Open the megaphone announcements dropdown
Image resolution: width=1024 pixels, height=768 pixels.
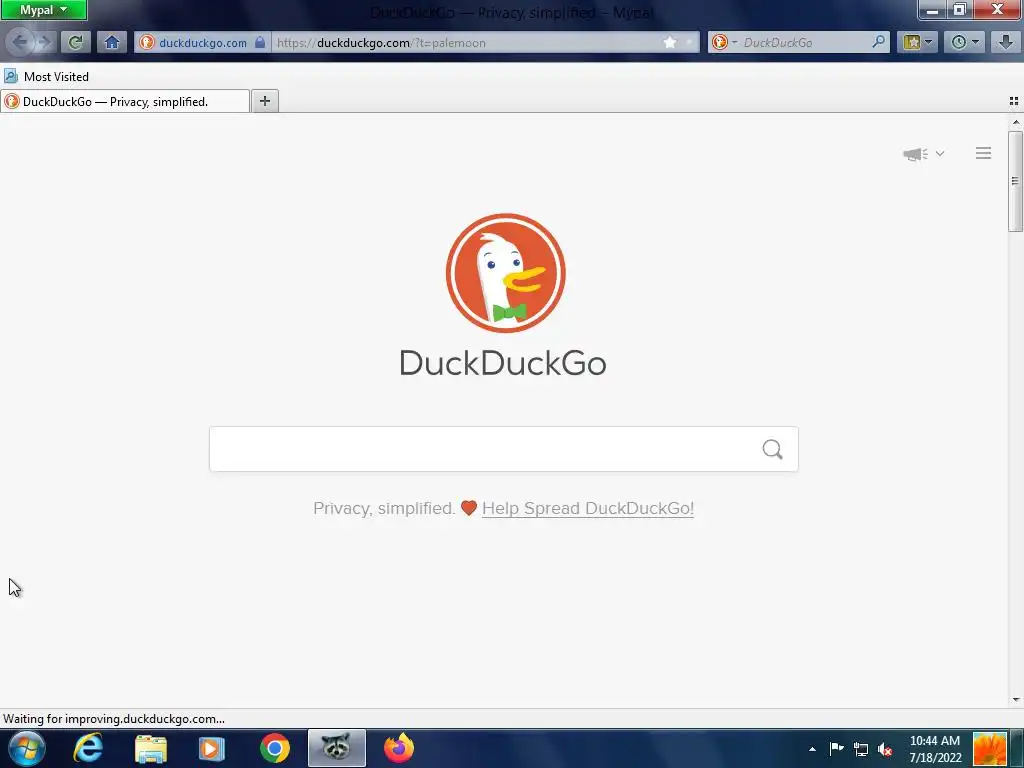(x=923, y=154)
